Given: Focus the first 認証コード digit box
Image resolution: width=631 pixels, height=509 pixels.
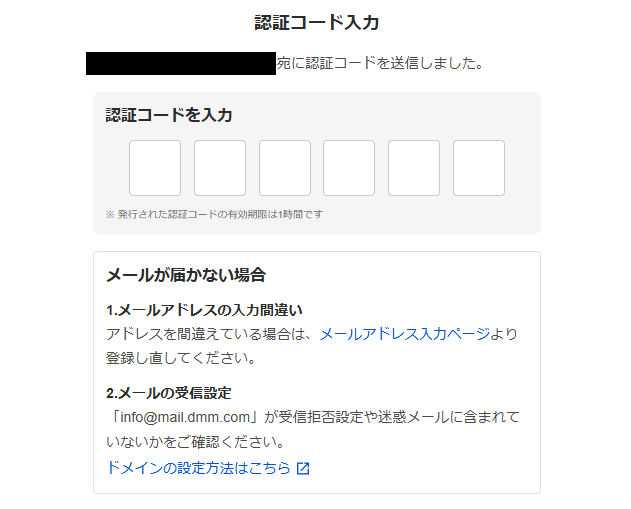Looking at the screenshot, I should click(155, 168).
